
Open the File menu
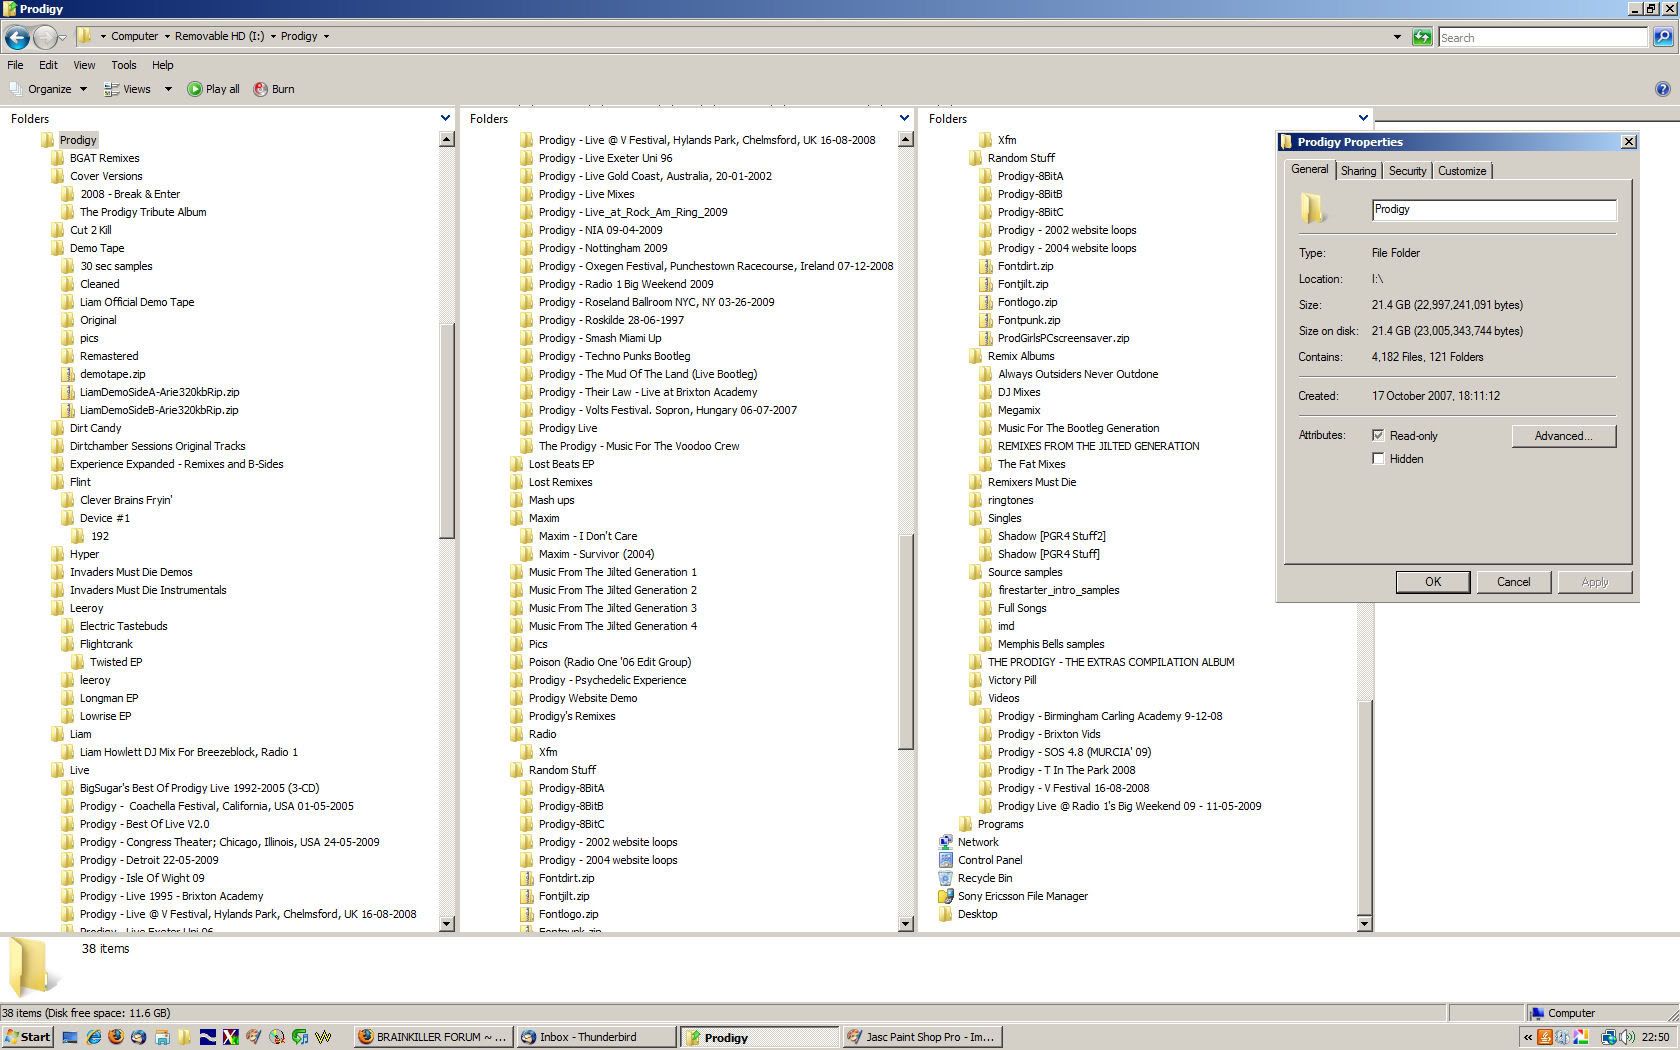coord(15,65)
